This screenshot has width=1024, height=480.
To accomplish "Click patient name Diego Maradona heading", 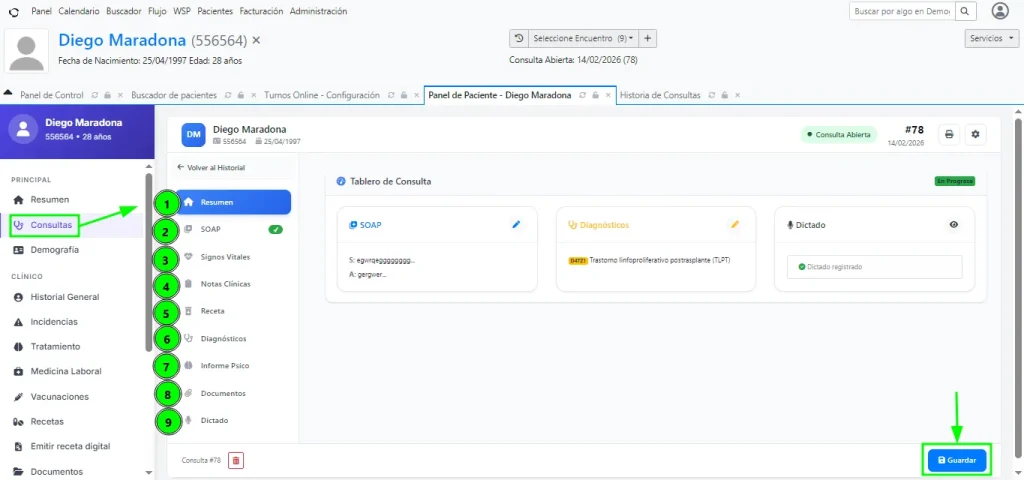I will point(122,40).
